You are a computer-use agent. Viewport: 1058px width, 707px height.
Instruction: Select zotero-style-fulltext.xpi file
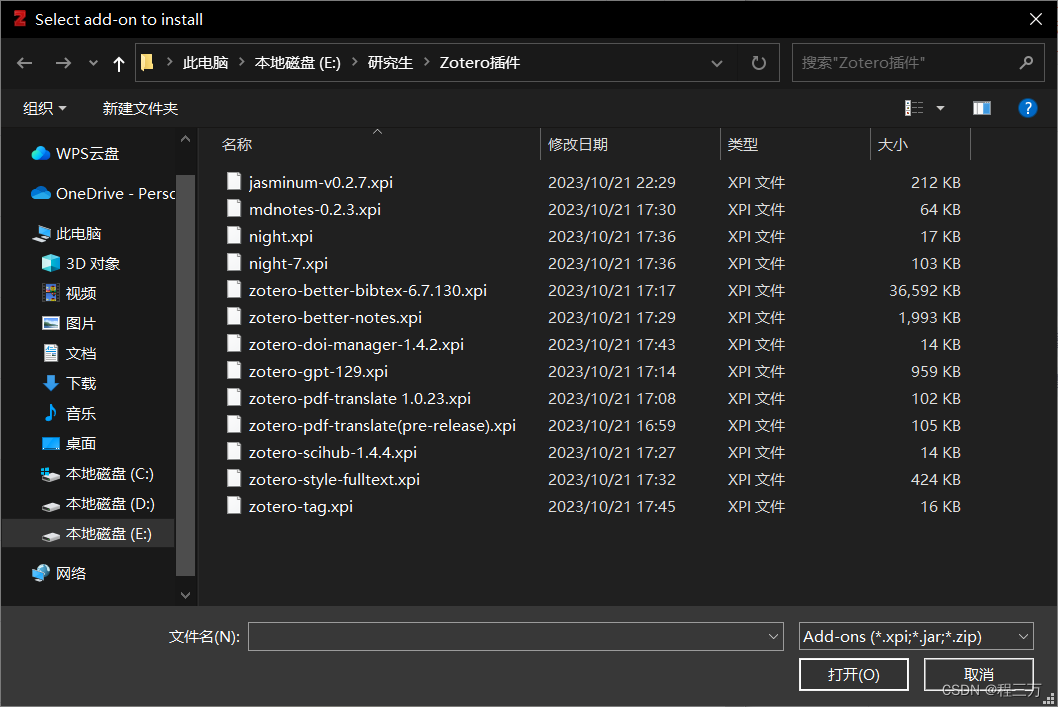(x=334, y=479)
